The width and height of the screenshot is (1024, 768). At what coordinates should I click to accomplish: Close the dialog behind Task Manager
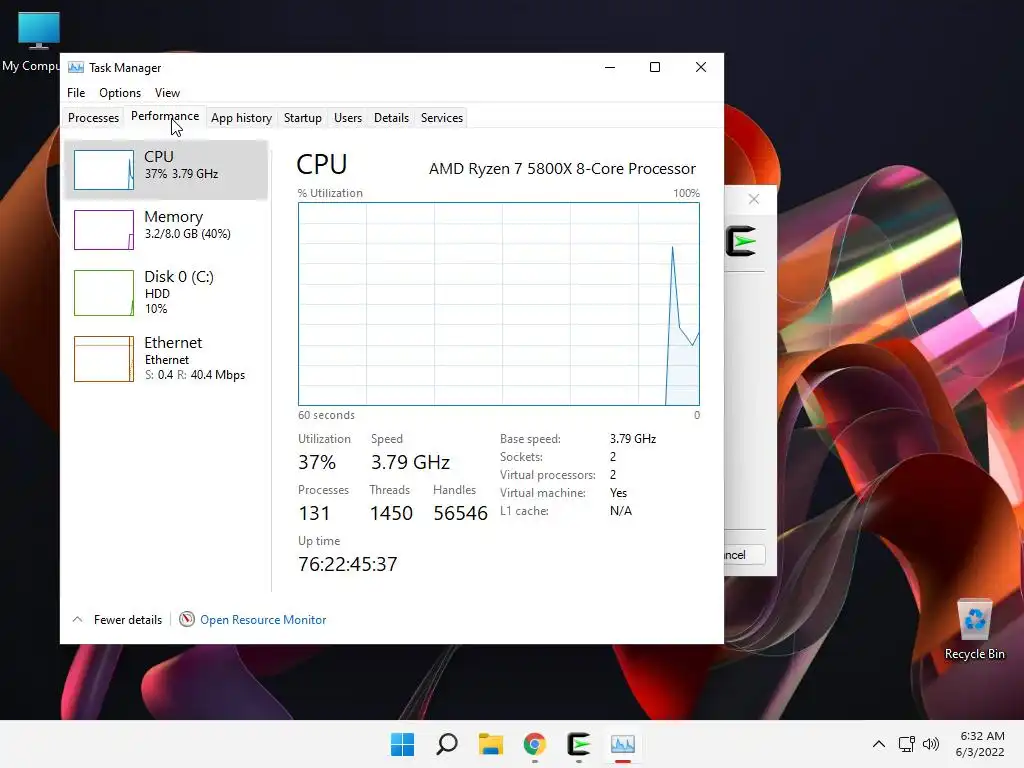[x=754, y=199]
